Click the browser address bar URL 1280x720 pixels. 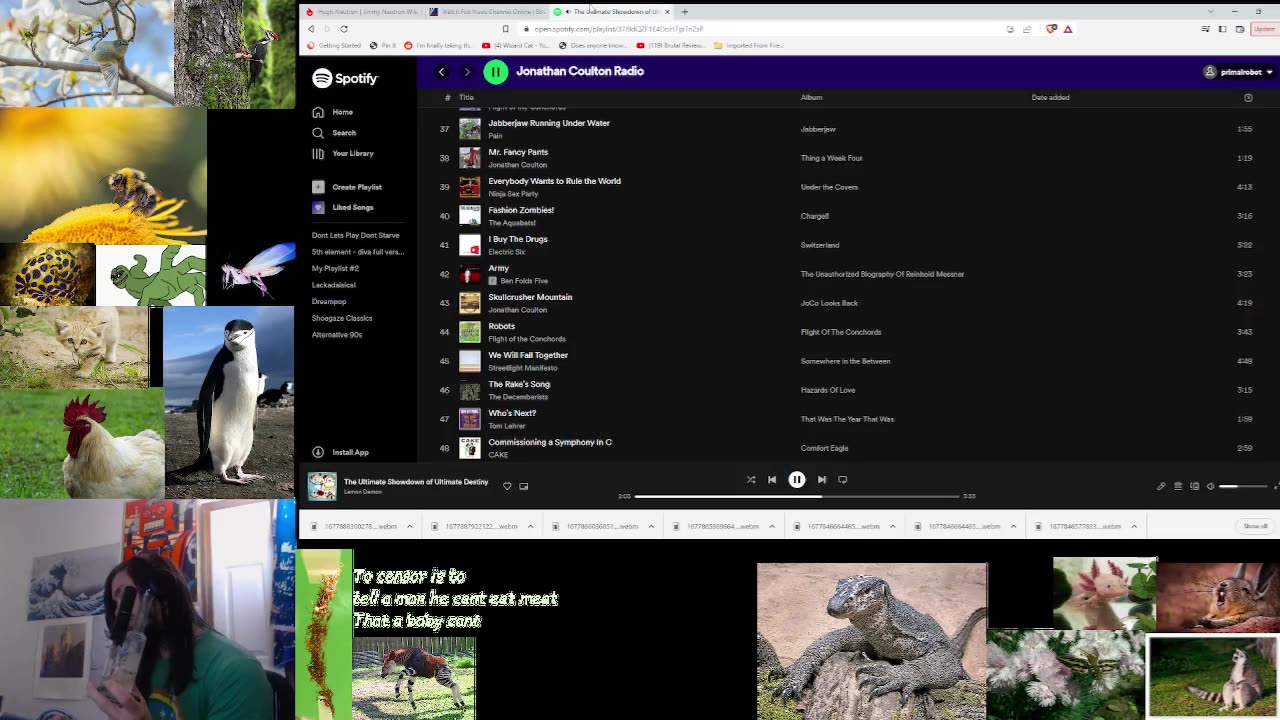tap(618, 29)
